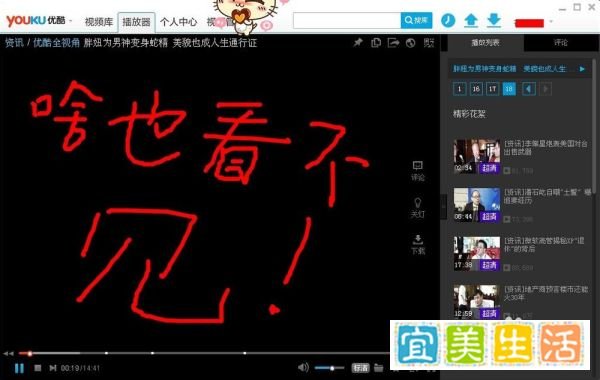
Task: Open the video title next to the 06:44 thumbnail
Action: 547,196
